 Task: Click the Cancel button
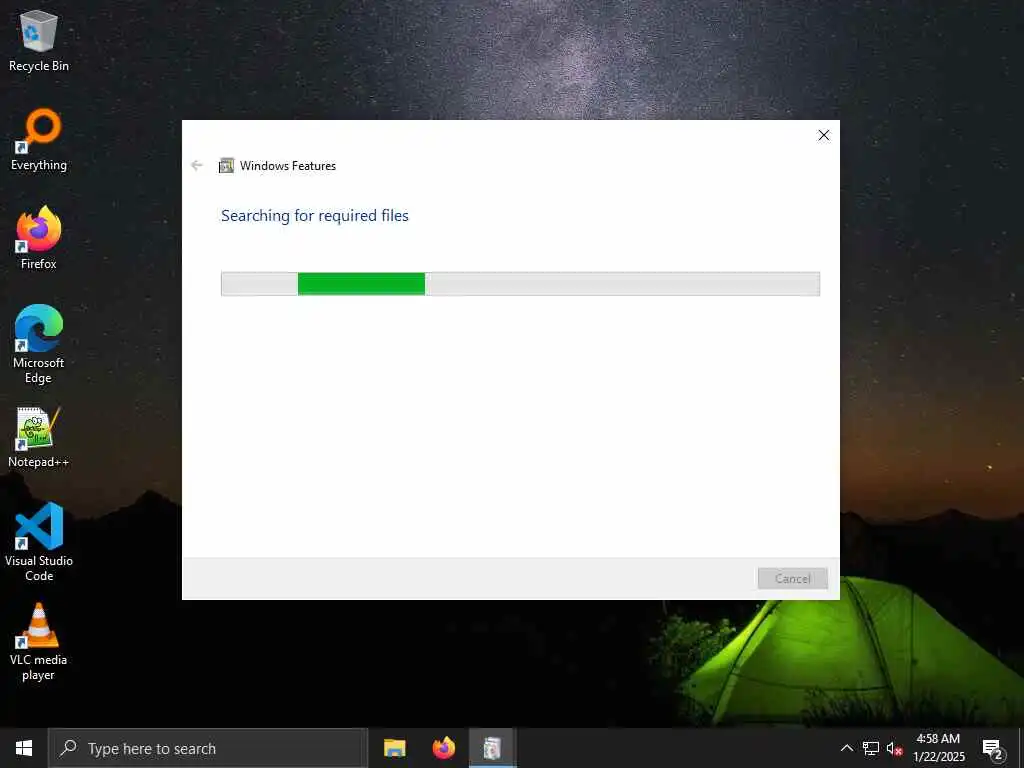[792, 579]
